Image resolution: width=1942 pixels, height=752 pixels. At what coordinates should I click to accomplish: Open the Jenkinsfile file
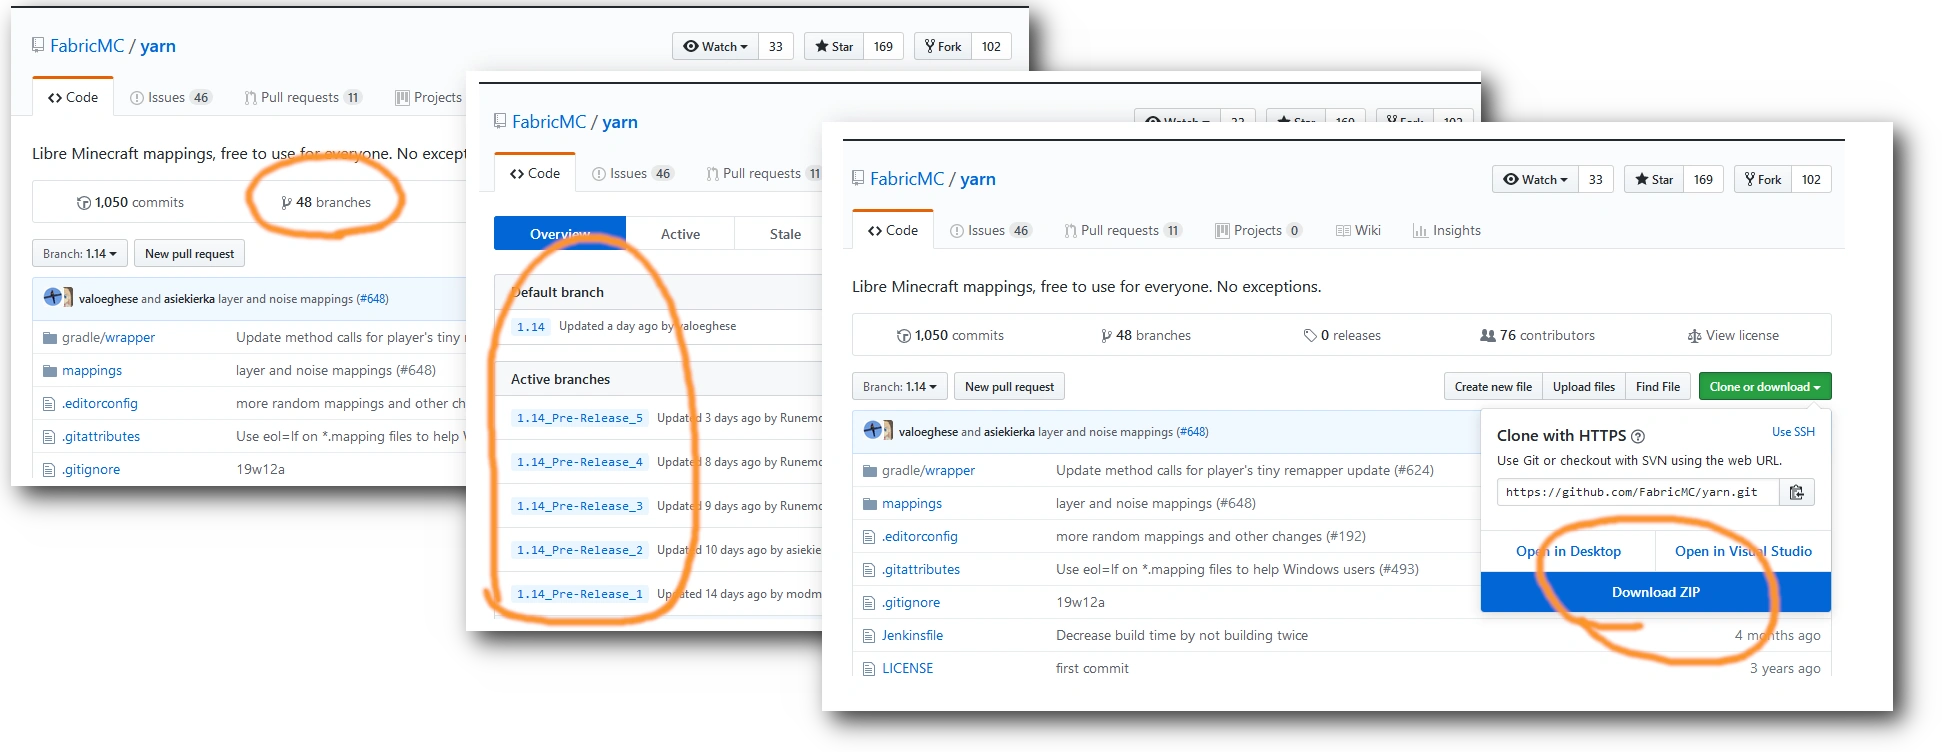(912, 636)
